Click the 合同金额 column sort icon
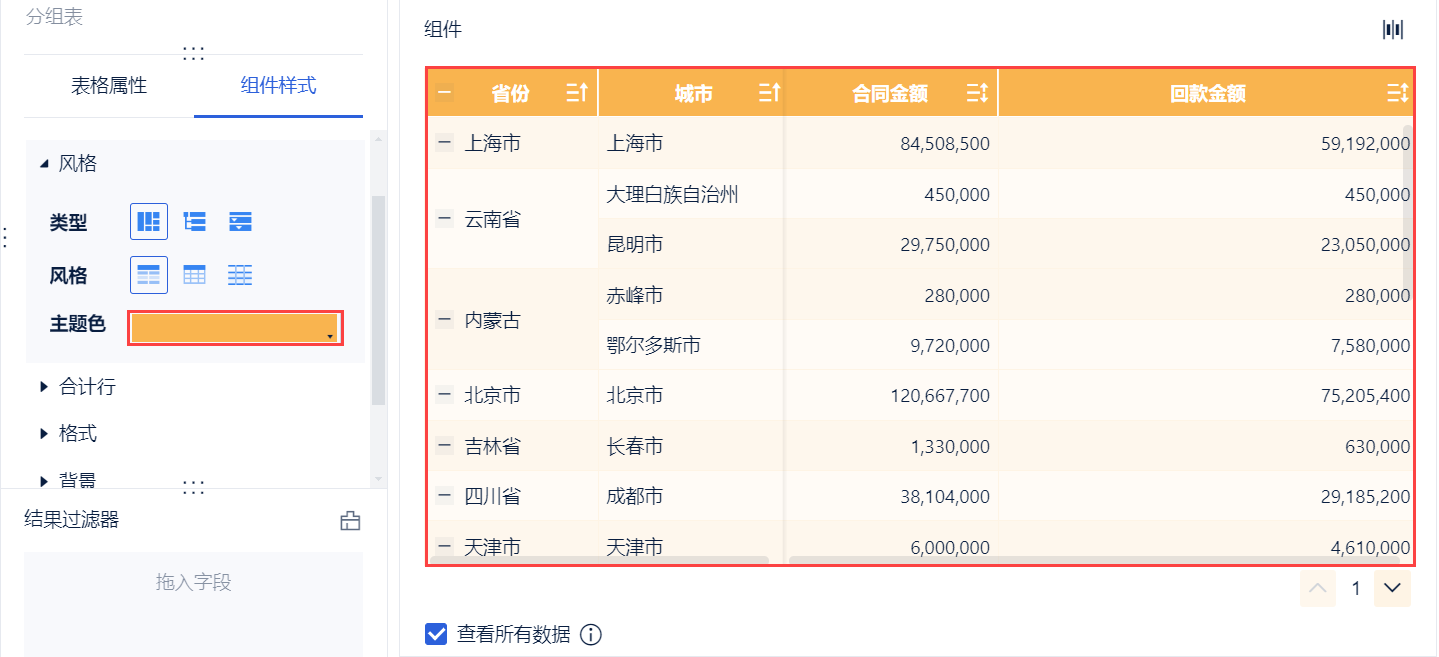The height and width of the screenshot is (657, 1439). tap(977, 94)
